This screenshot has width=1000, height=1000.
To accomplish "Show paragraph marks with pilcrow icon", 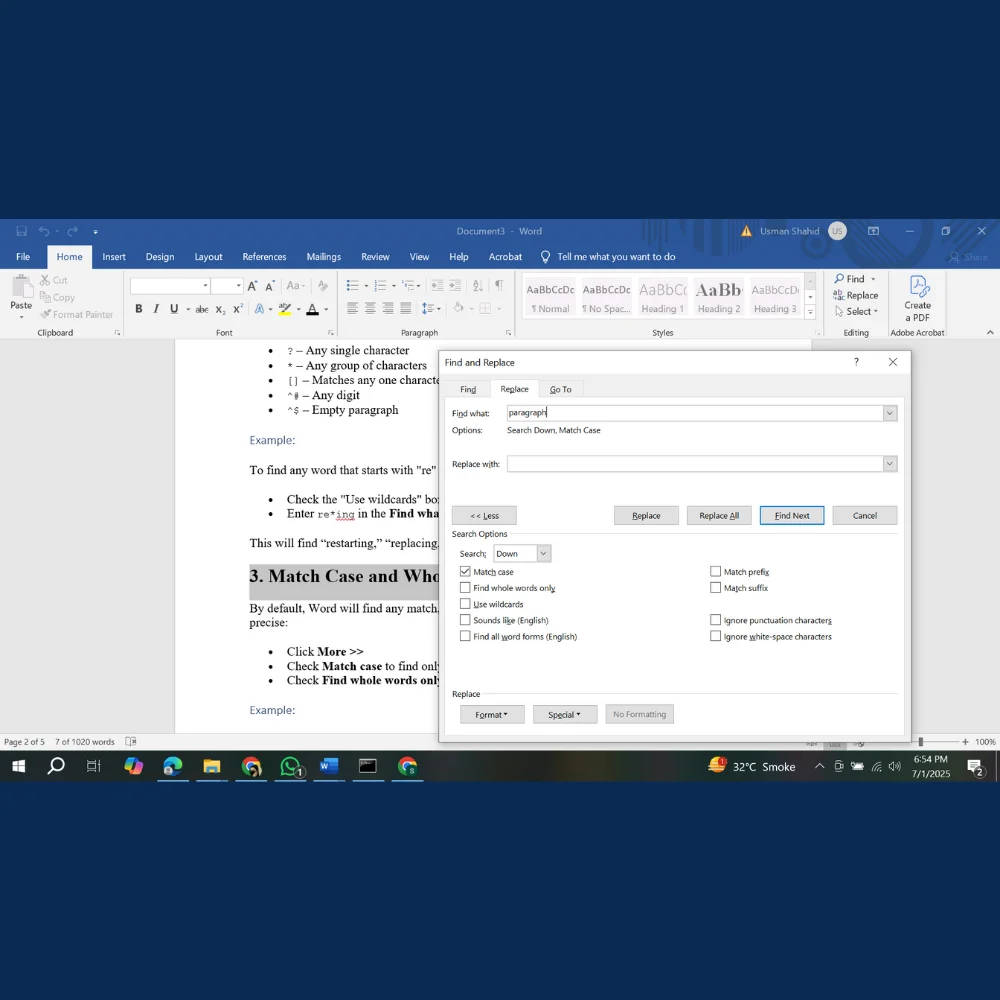I will (x=499, y=285).
